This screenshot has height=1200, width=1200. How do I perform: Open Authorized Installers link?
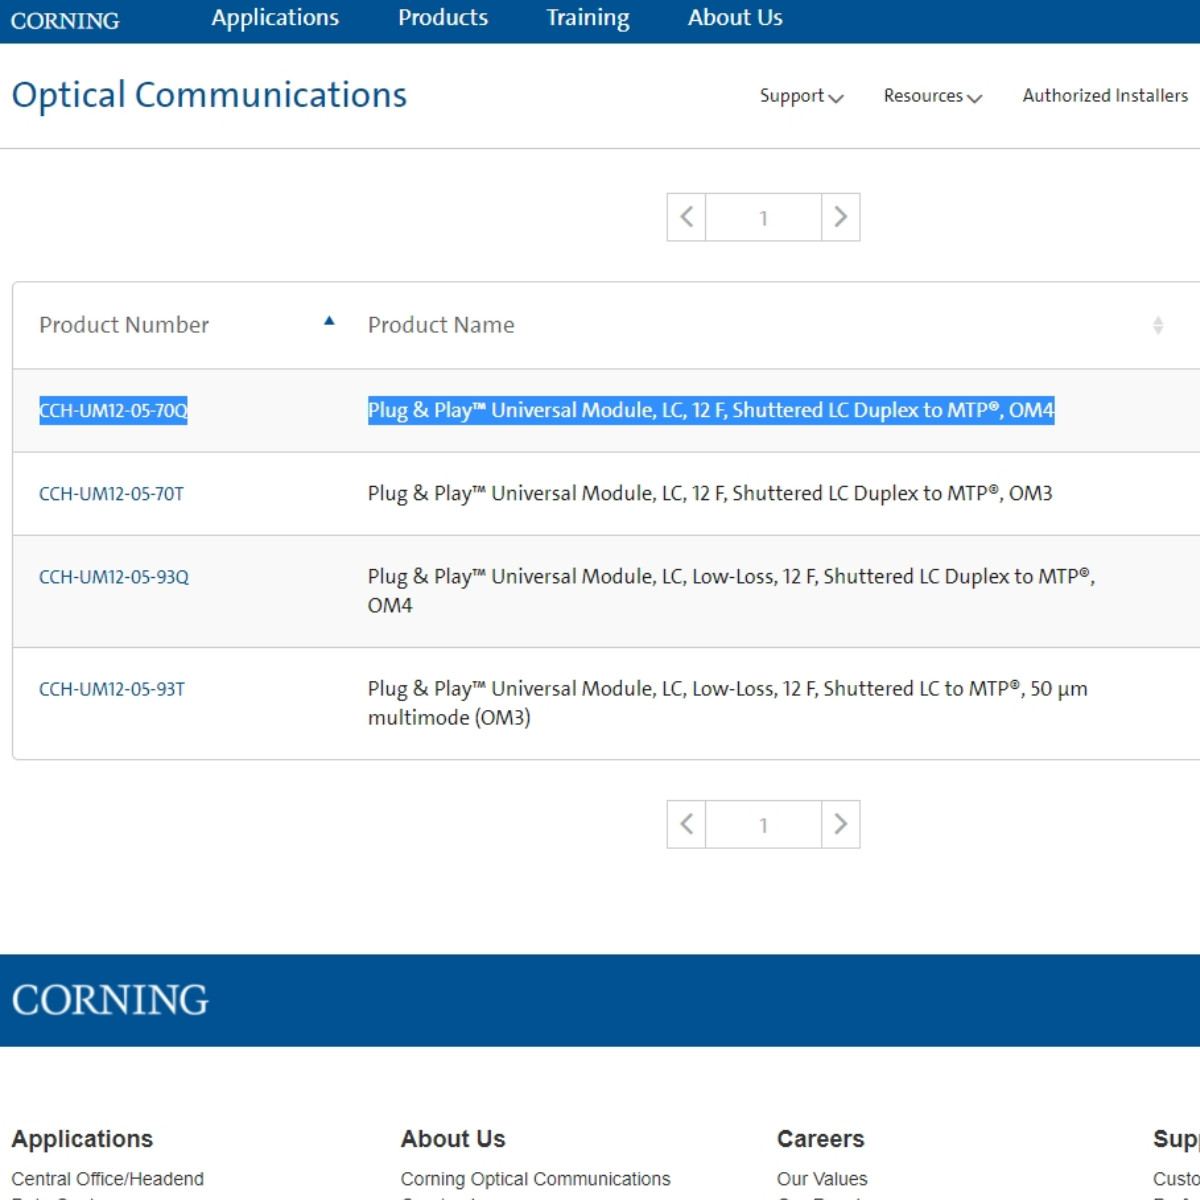[1105, 96]
